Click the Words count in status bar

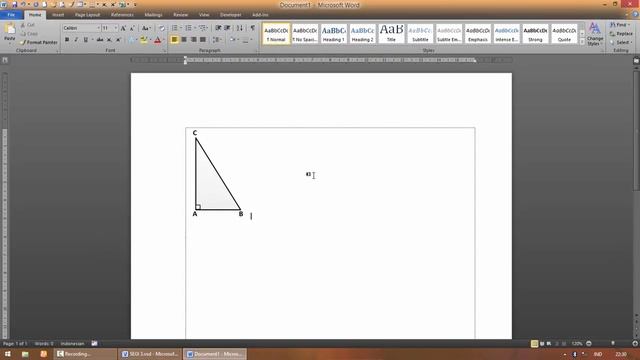point(44,344)
